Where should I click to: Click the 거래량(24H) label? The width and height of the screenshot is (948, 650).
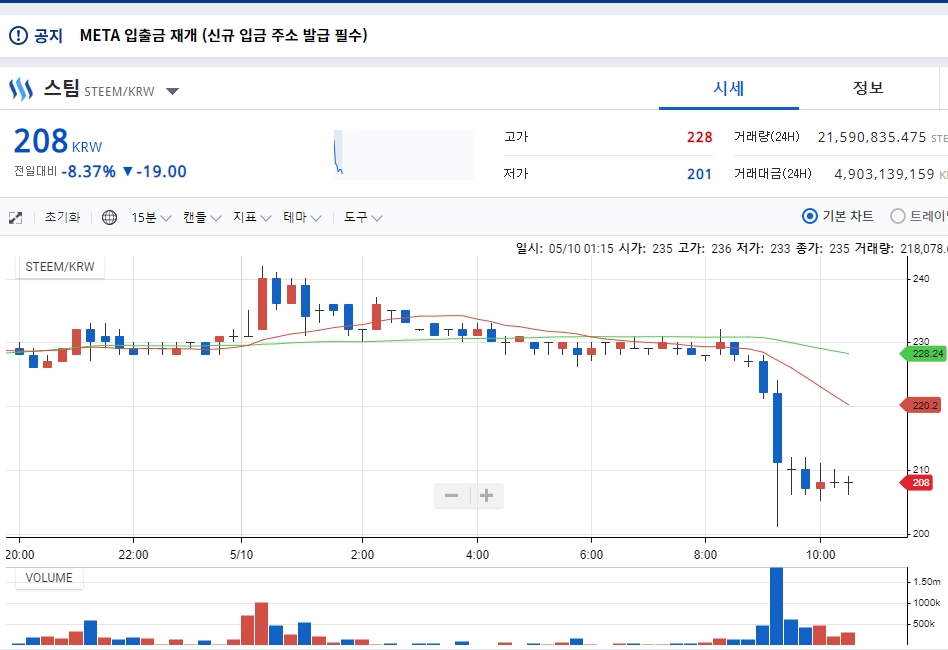coord(767,137)
